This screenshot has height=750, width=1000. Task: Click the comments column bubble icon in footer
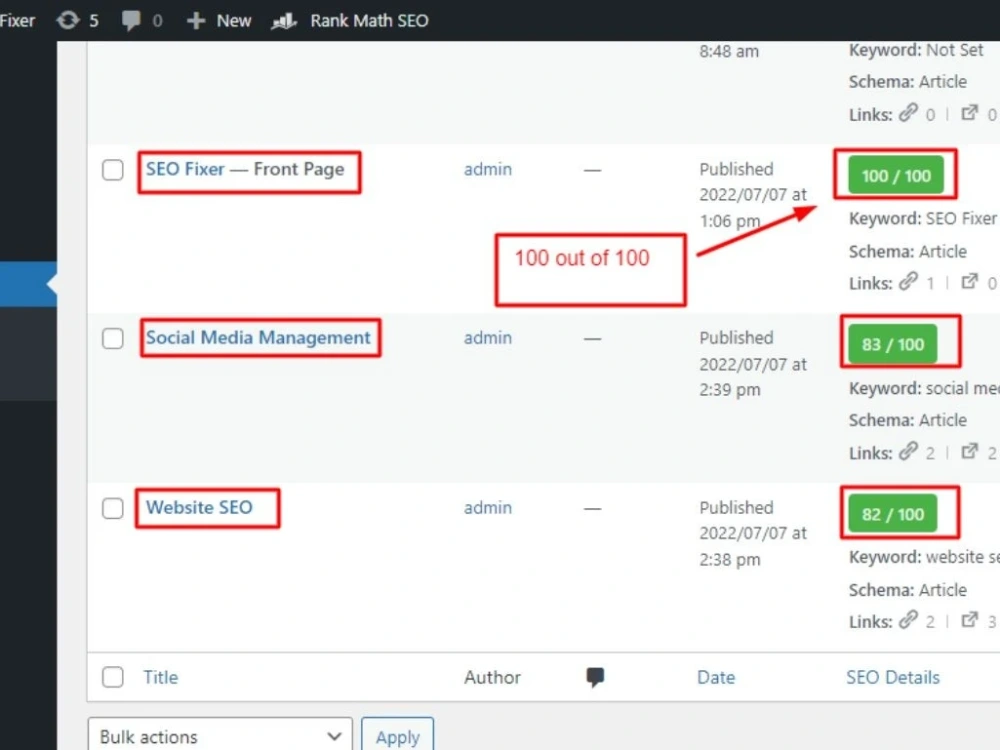click(594, 677)
